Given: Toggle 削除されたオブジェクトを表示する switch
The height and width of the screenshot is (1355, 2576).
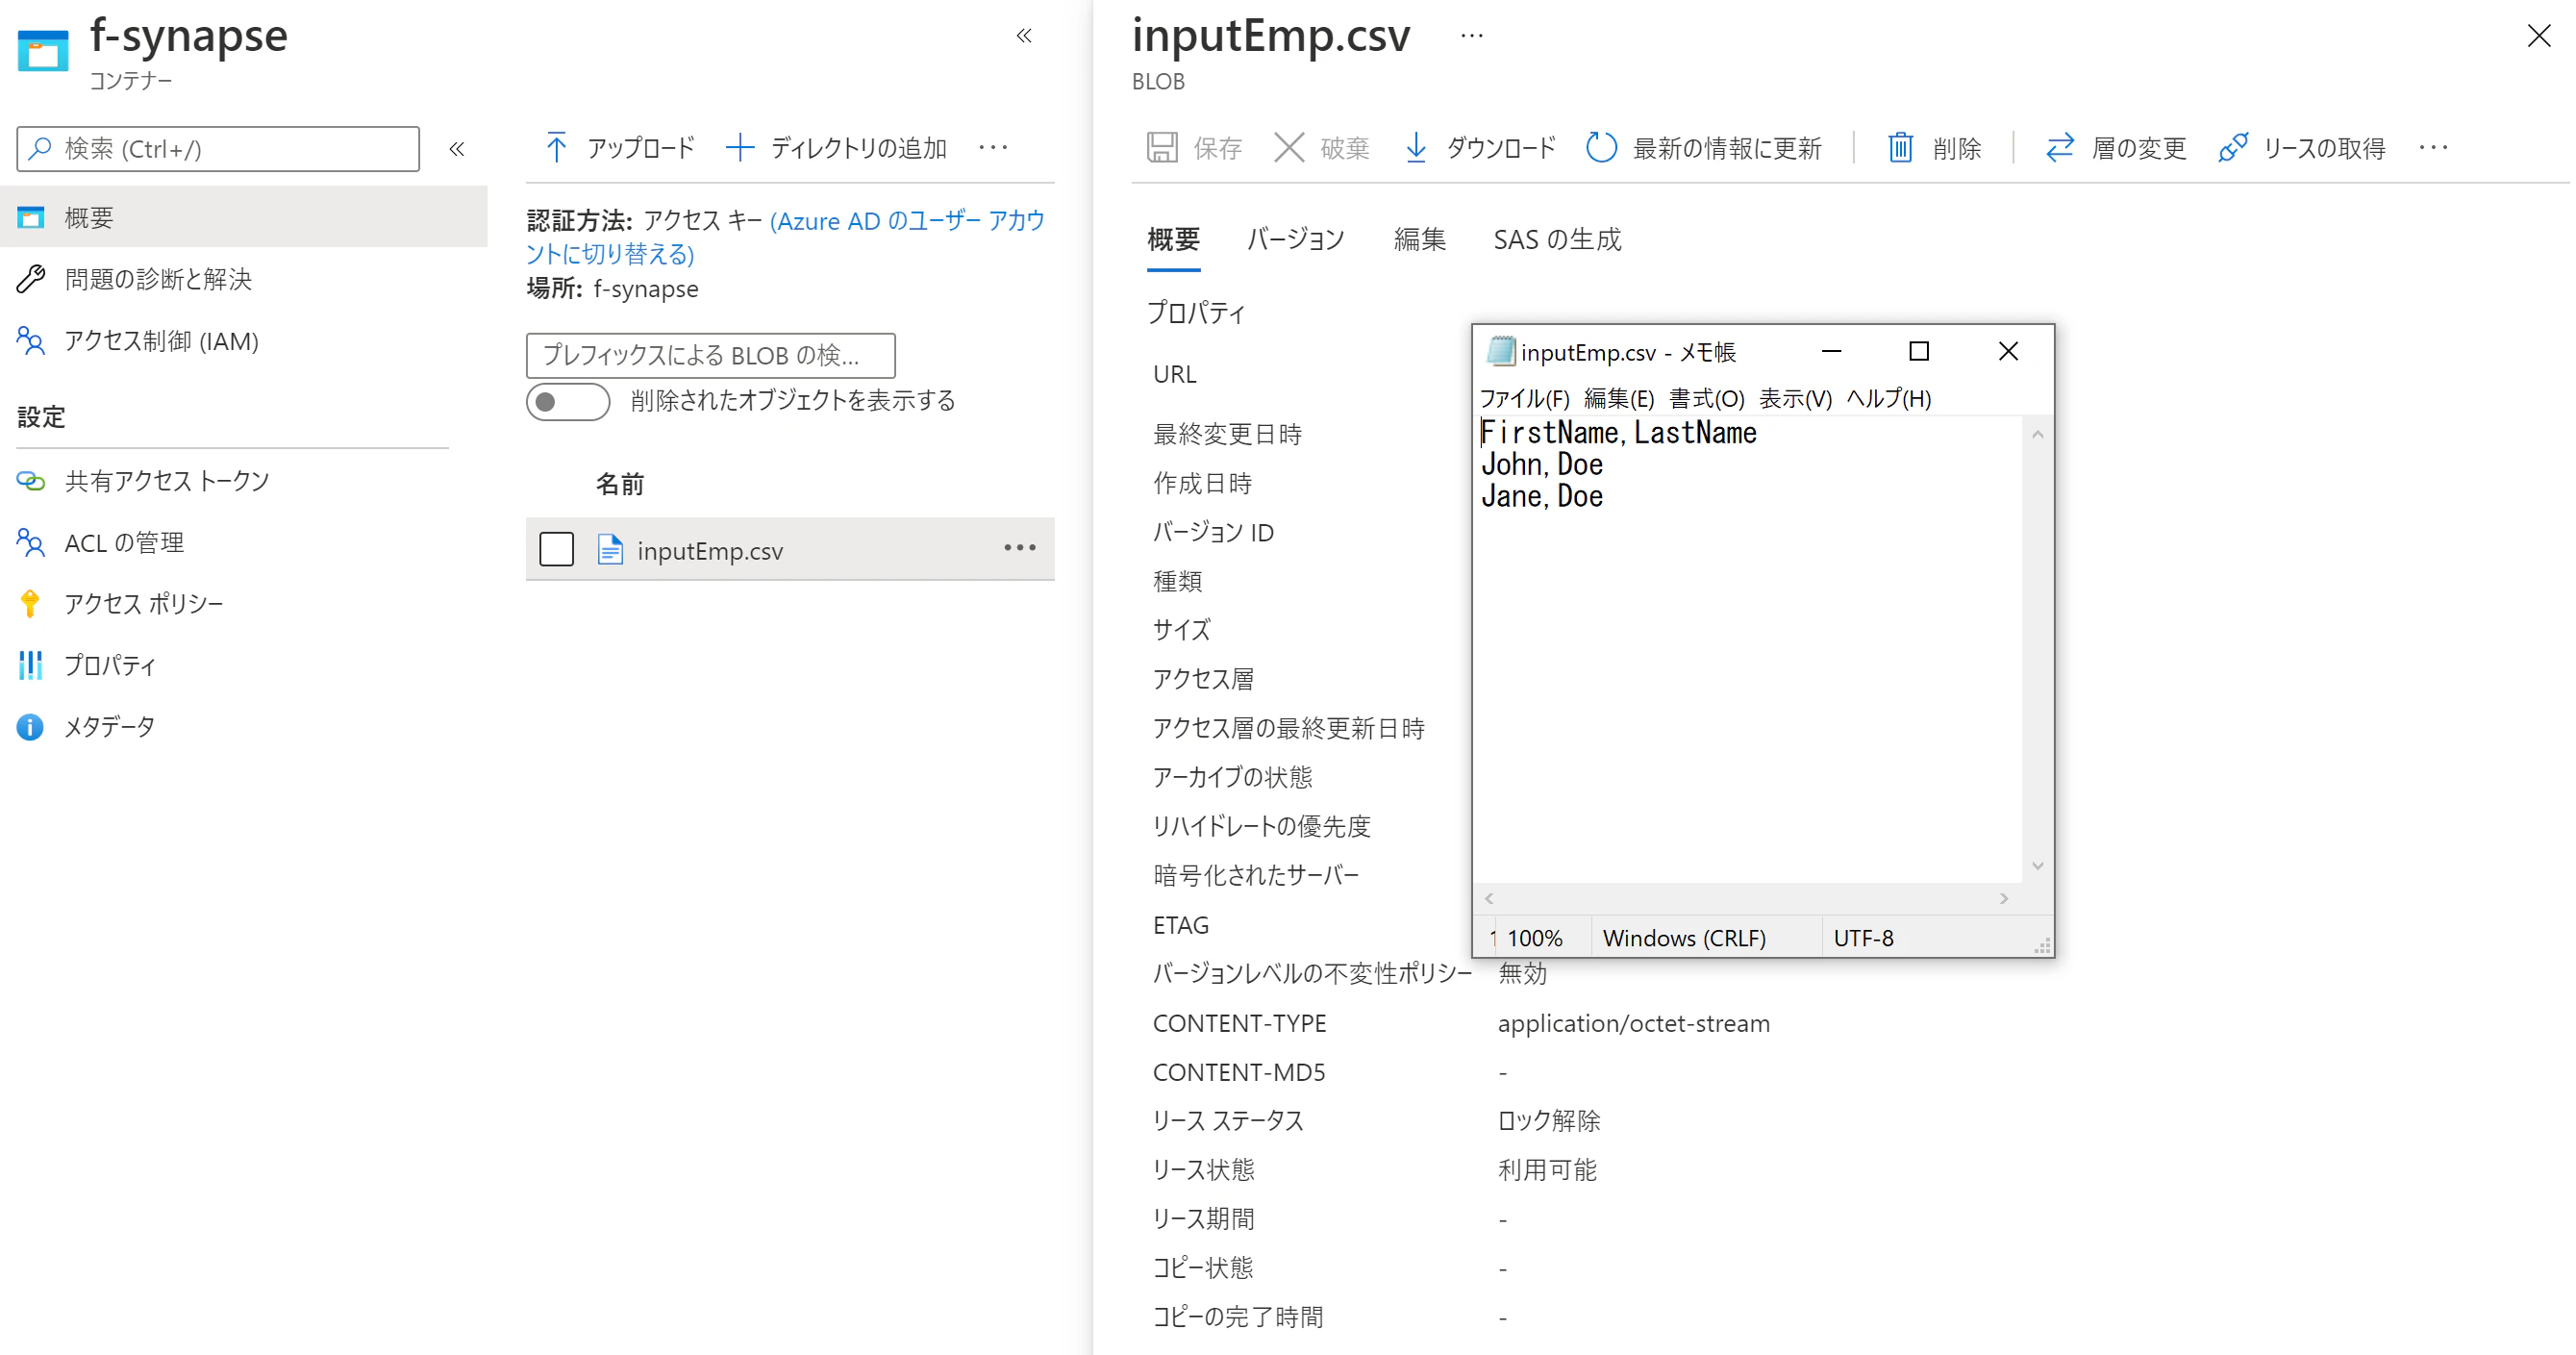Looking at the screenshot, I should pyautogui.click(x=568, y=402).
